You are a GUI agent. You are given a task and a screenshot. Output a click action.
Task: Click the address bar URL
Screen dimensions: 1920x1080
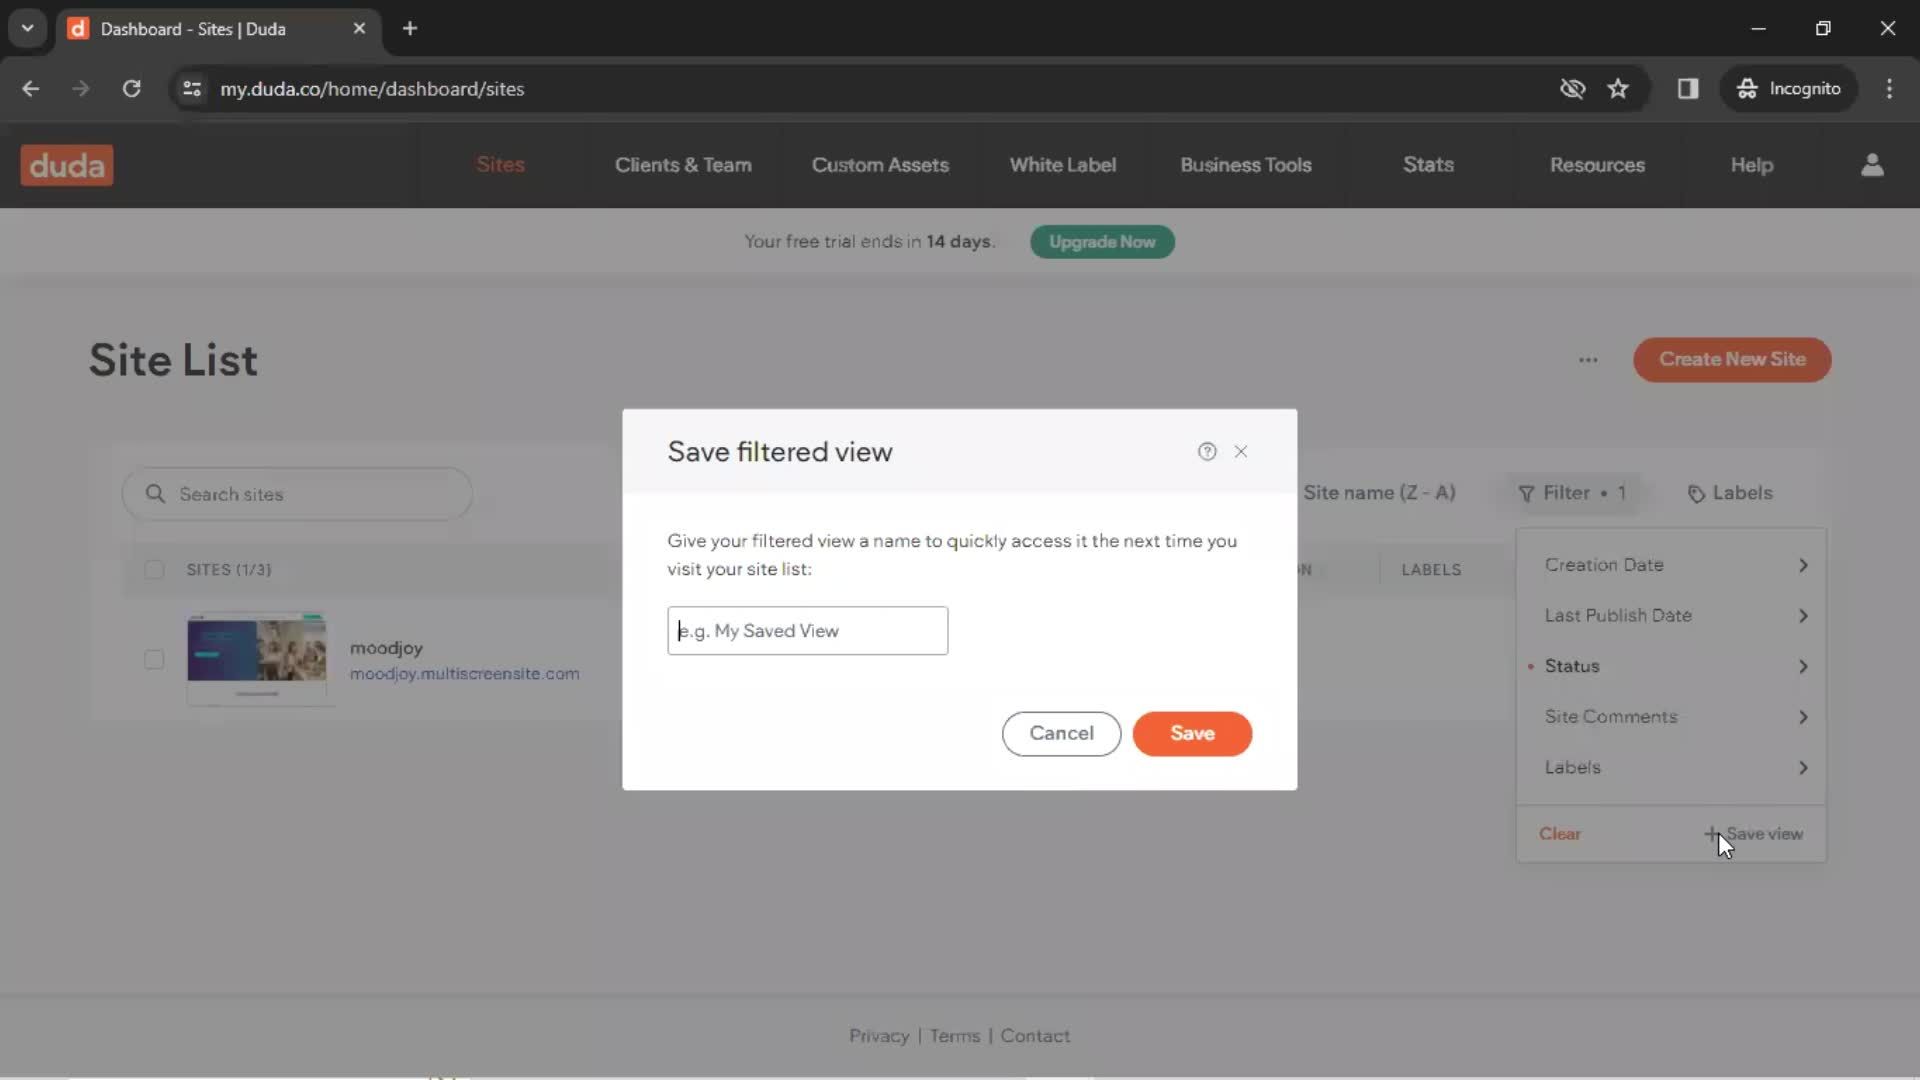(x=372, y=89)
